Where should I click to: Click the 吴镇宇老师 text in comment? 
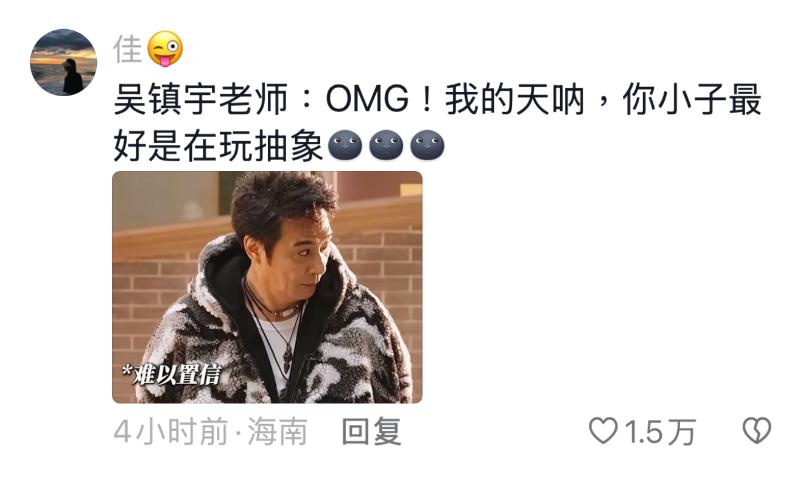click(x=201, y=99)
